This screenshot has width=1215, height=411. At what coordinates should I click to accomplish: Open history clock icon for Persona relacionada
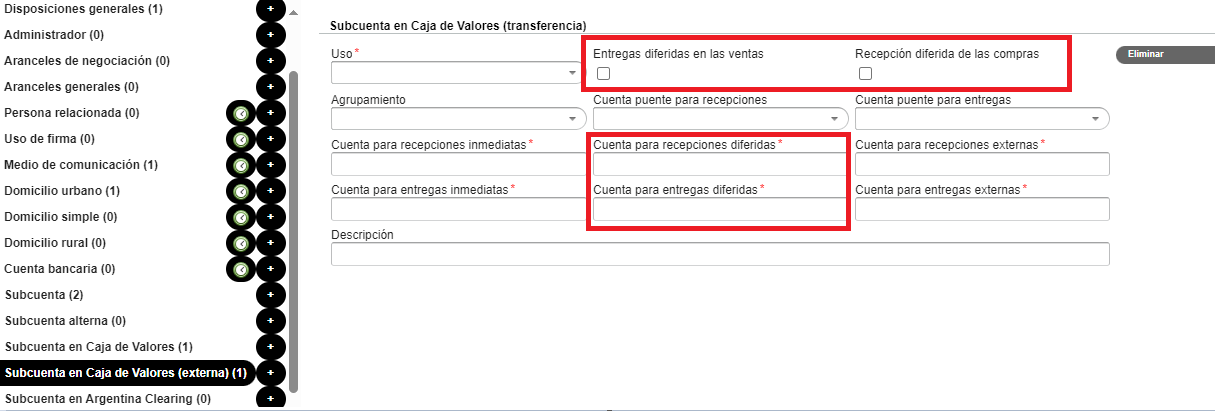coord(241,113)
